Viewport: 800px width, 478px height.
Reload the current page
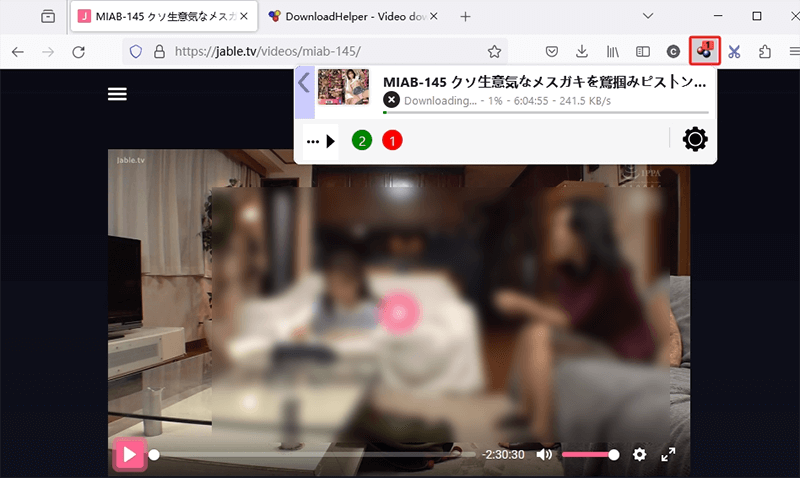click(79, 52)
